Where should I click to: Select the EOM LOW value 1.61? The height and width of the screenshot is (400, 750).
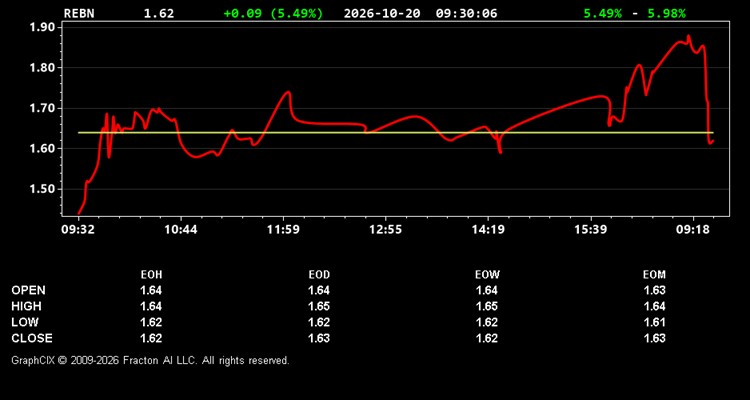point(654,322)
